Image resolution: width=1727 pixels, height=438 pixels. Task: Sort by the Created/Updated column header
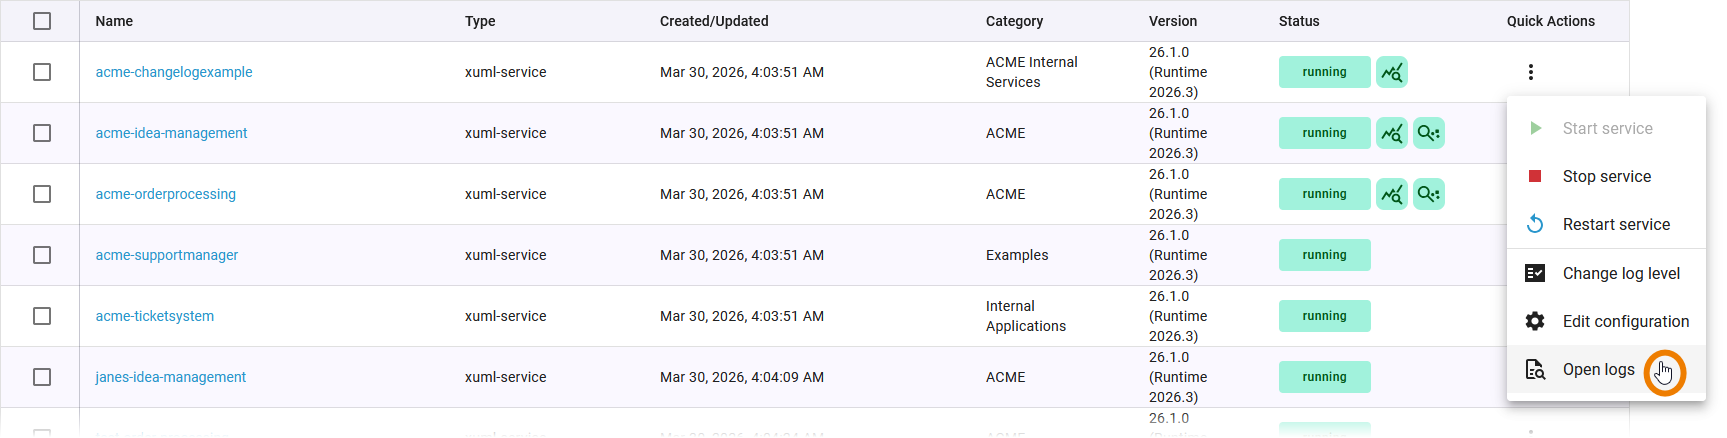(x=713, y=21)
